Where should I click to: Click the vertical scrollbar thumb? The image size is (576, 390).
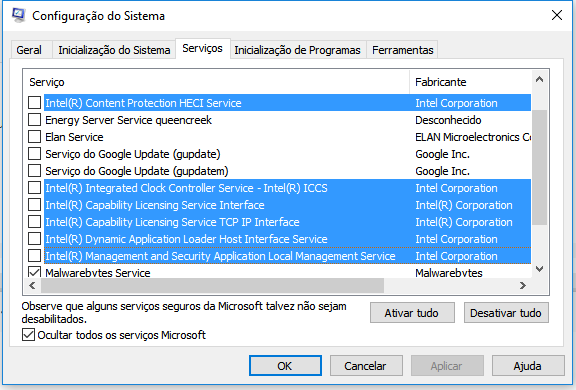coord(539,167)
